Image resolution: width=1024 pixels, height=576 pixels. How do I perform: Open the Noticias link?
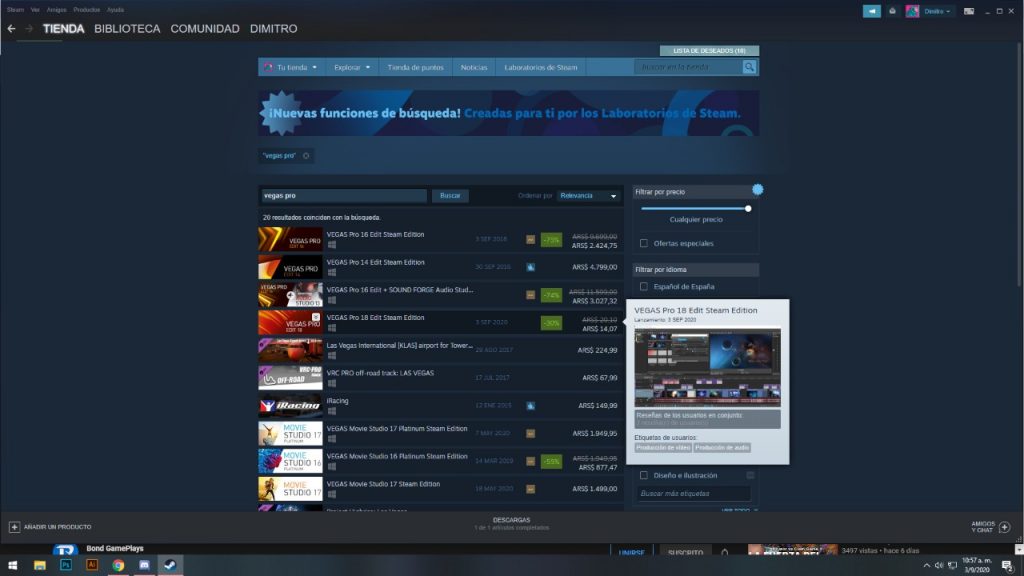tap(473, 67)
